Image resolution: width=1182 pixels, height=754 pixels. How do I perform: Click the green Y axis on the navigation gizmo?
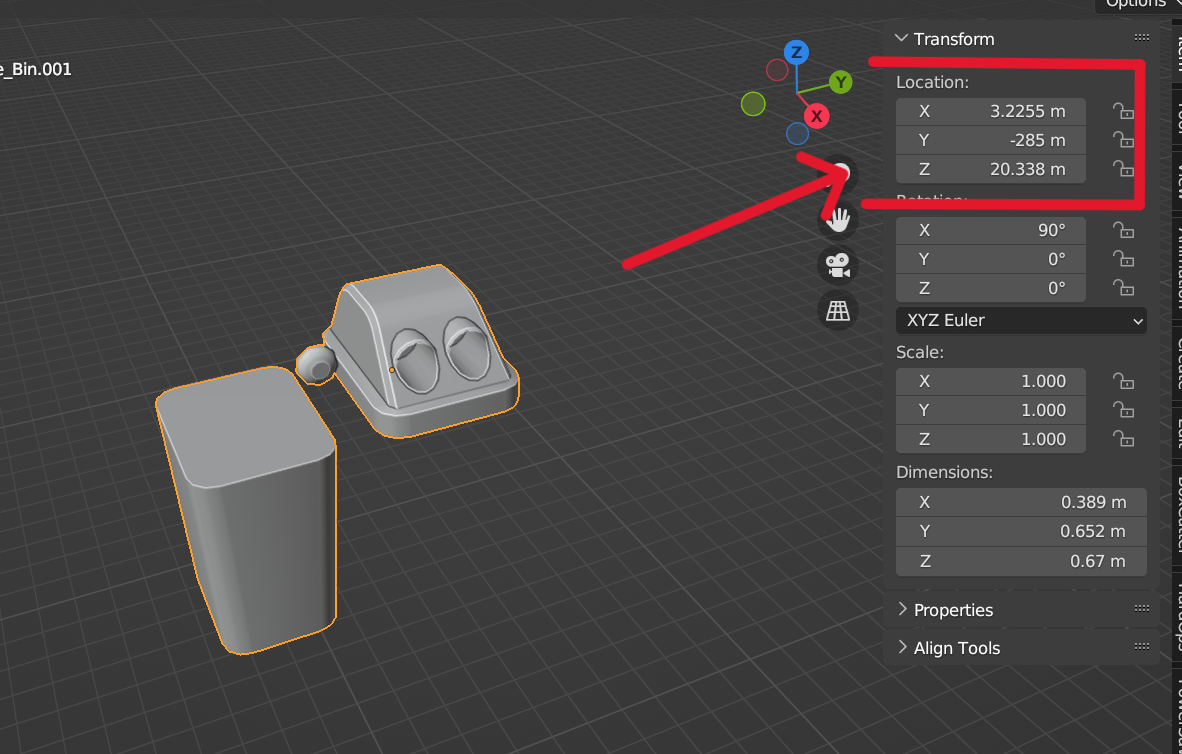840,82
